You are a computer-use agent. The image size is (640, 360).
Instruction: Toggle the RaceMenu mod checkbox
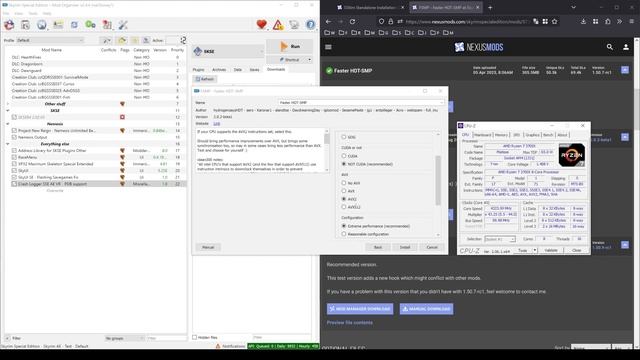point(14,157)
